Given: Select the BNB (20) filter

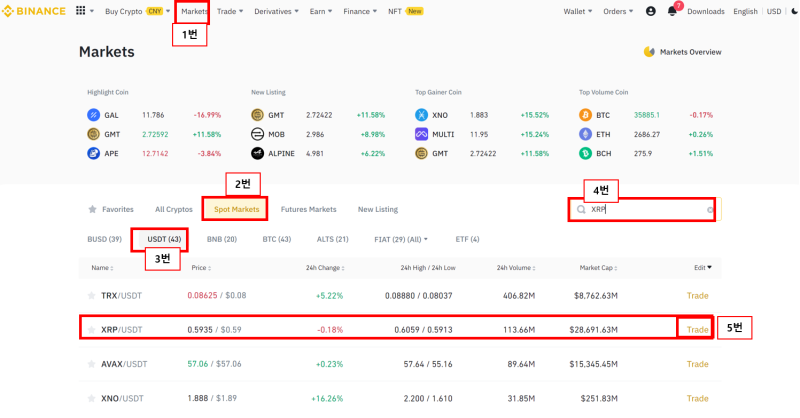Looking at the screenshot, I should coord(222,239).
